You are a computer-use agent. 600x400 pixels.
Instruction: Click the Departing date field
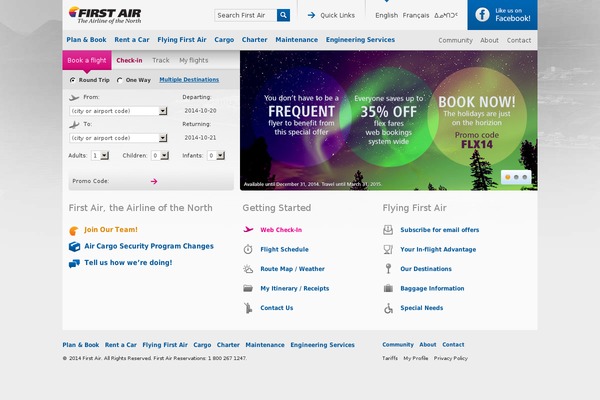(201, 111)
